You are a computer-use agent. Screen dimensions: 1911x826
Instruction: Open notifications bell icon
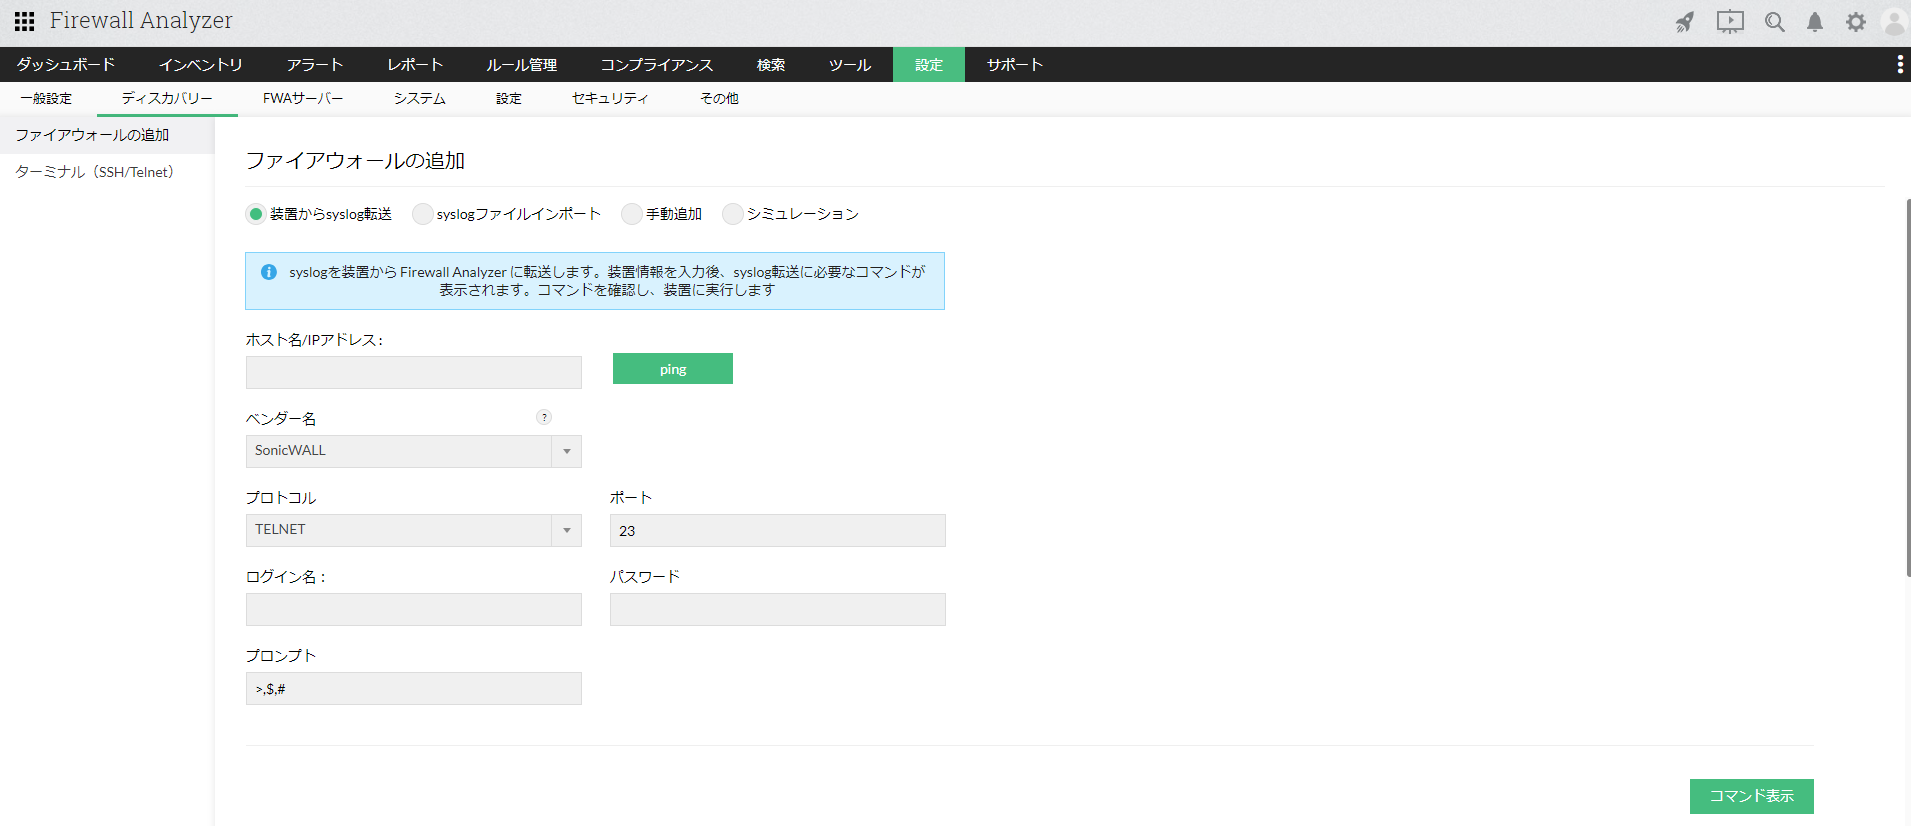click(x=1815, y=22)
